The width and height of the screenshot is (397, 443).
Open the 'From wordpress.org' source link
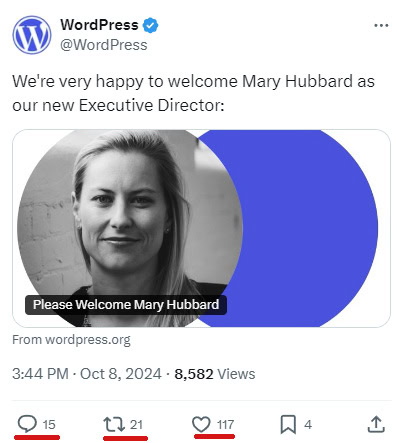(x=71, y=340)
